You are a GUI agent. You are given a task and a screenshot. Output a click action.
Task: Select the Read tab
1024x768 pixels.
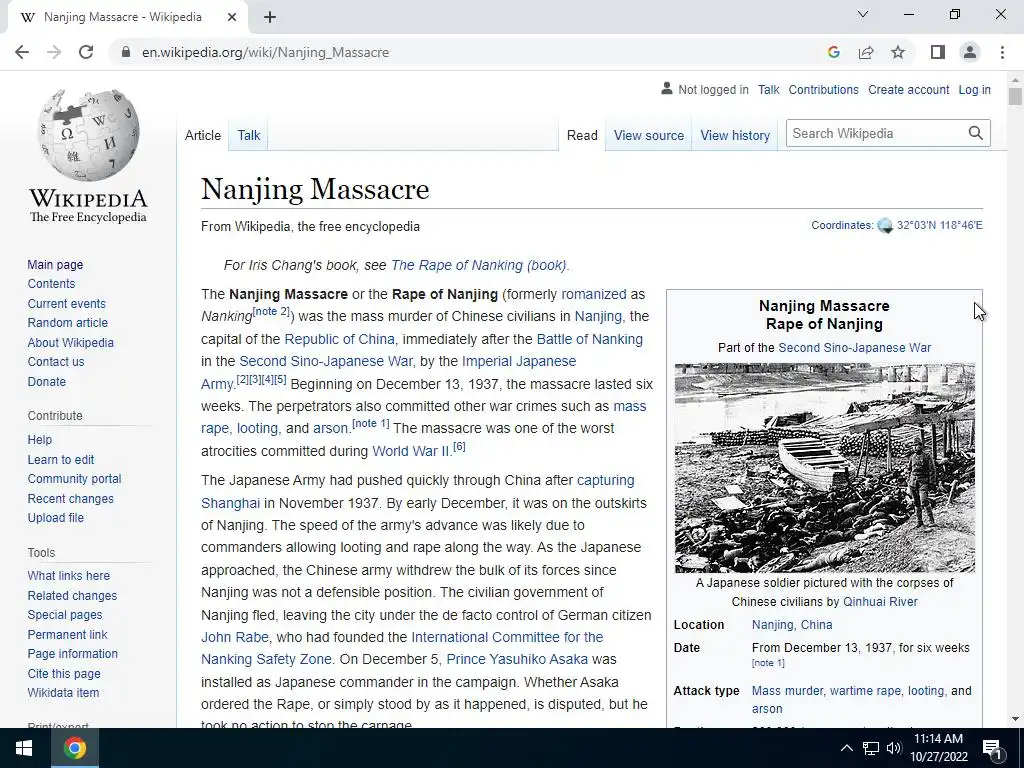(582, 135)
